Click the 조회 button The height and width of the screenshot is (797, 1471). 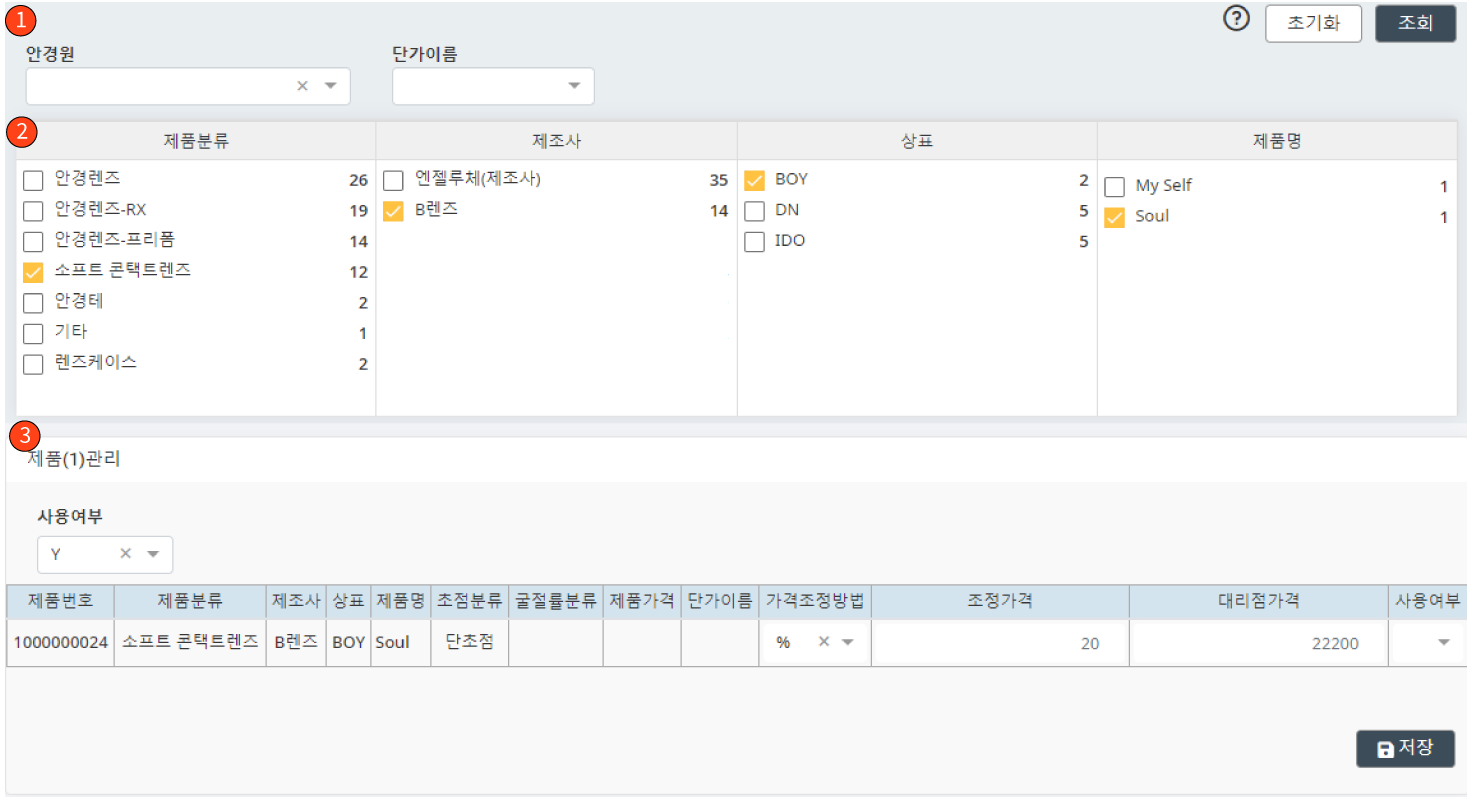click(1415, 23)
